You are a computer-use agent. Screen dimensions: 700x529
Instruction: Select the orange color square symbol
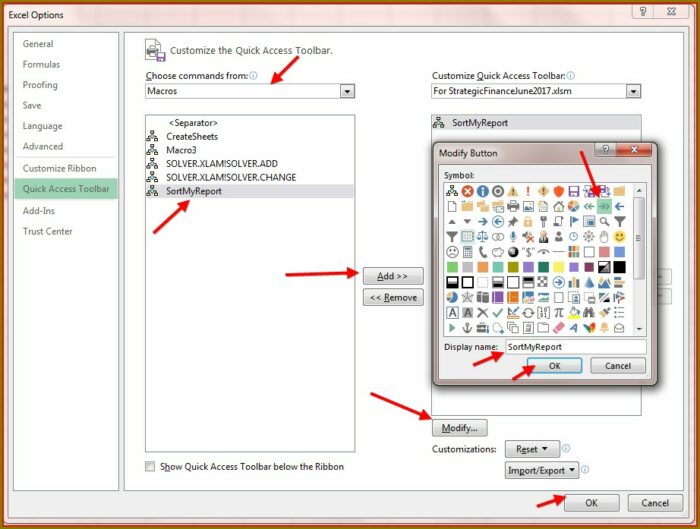pos(482,267)
